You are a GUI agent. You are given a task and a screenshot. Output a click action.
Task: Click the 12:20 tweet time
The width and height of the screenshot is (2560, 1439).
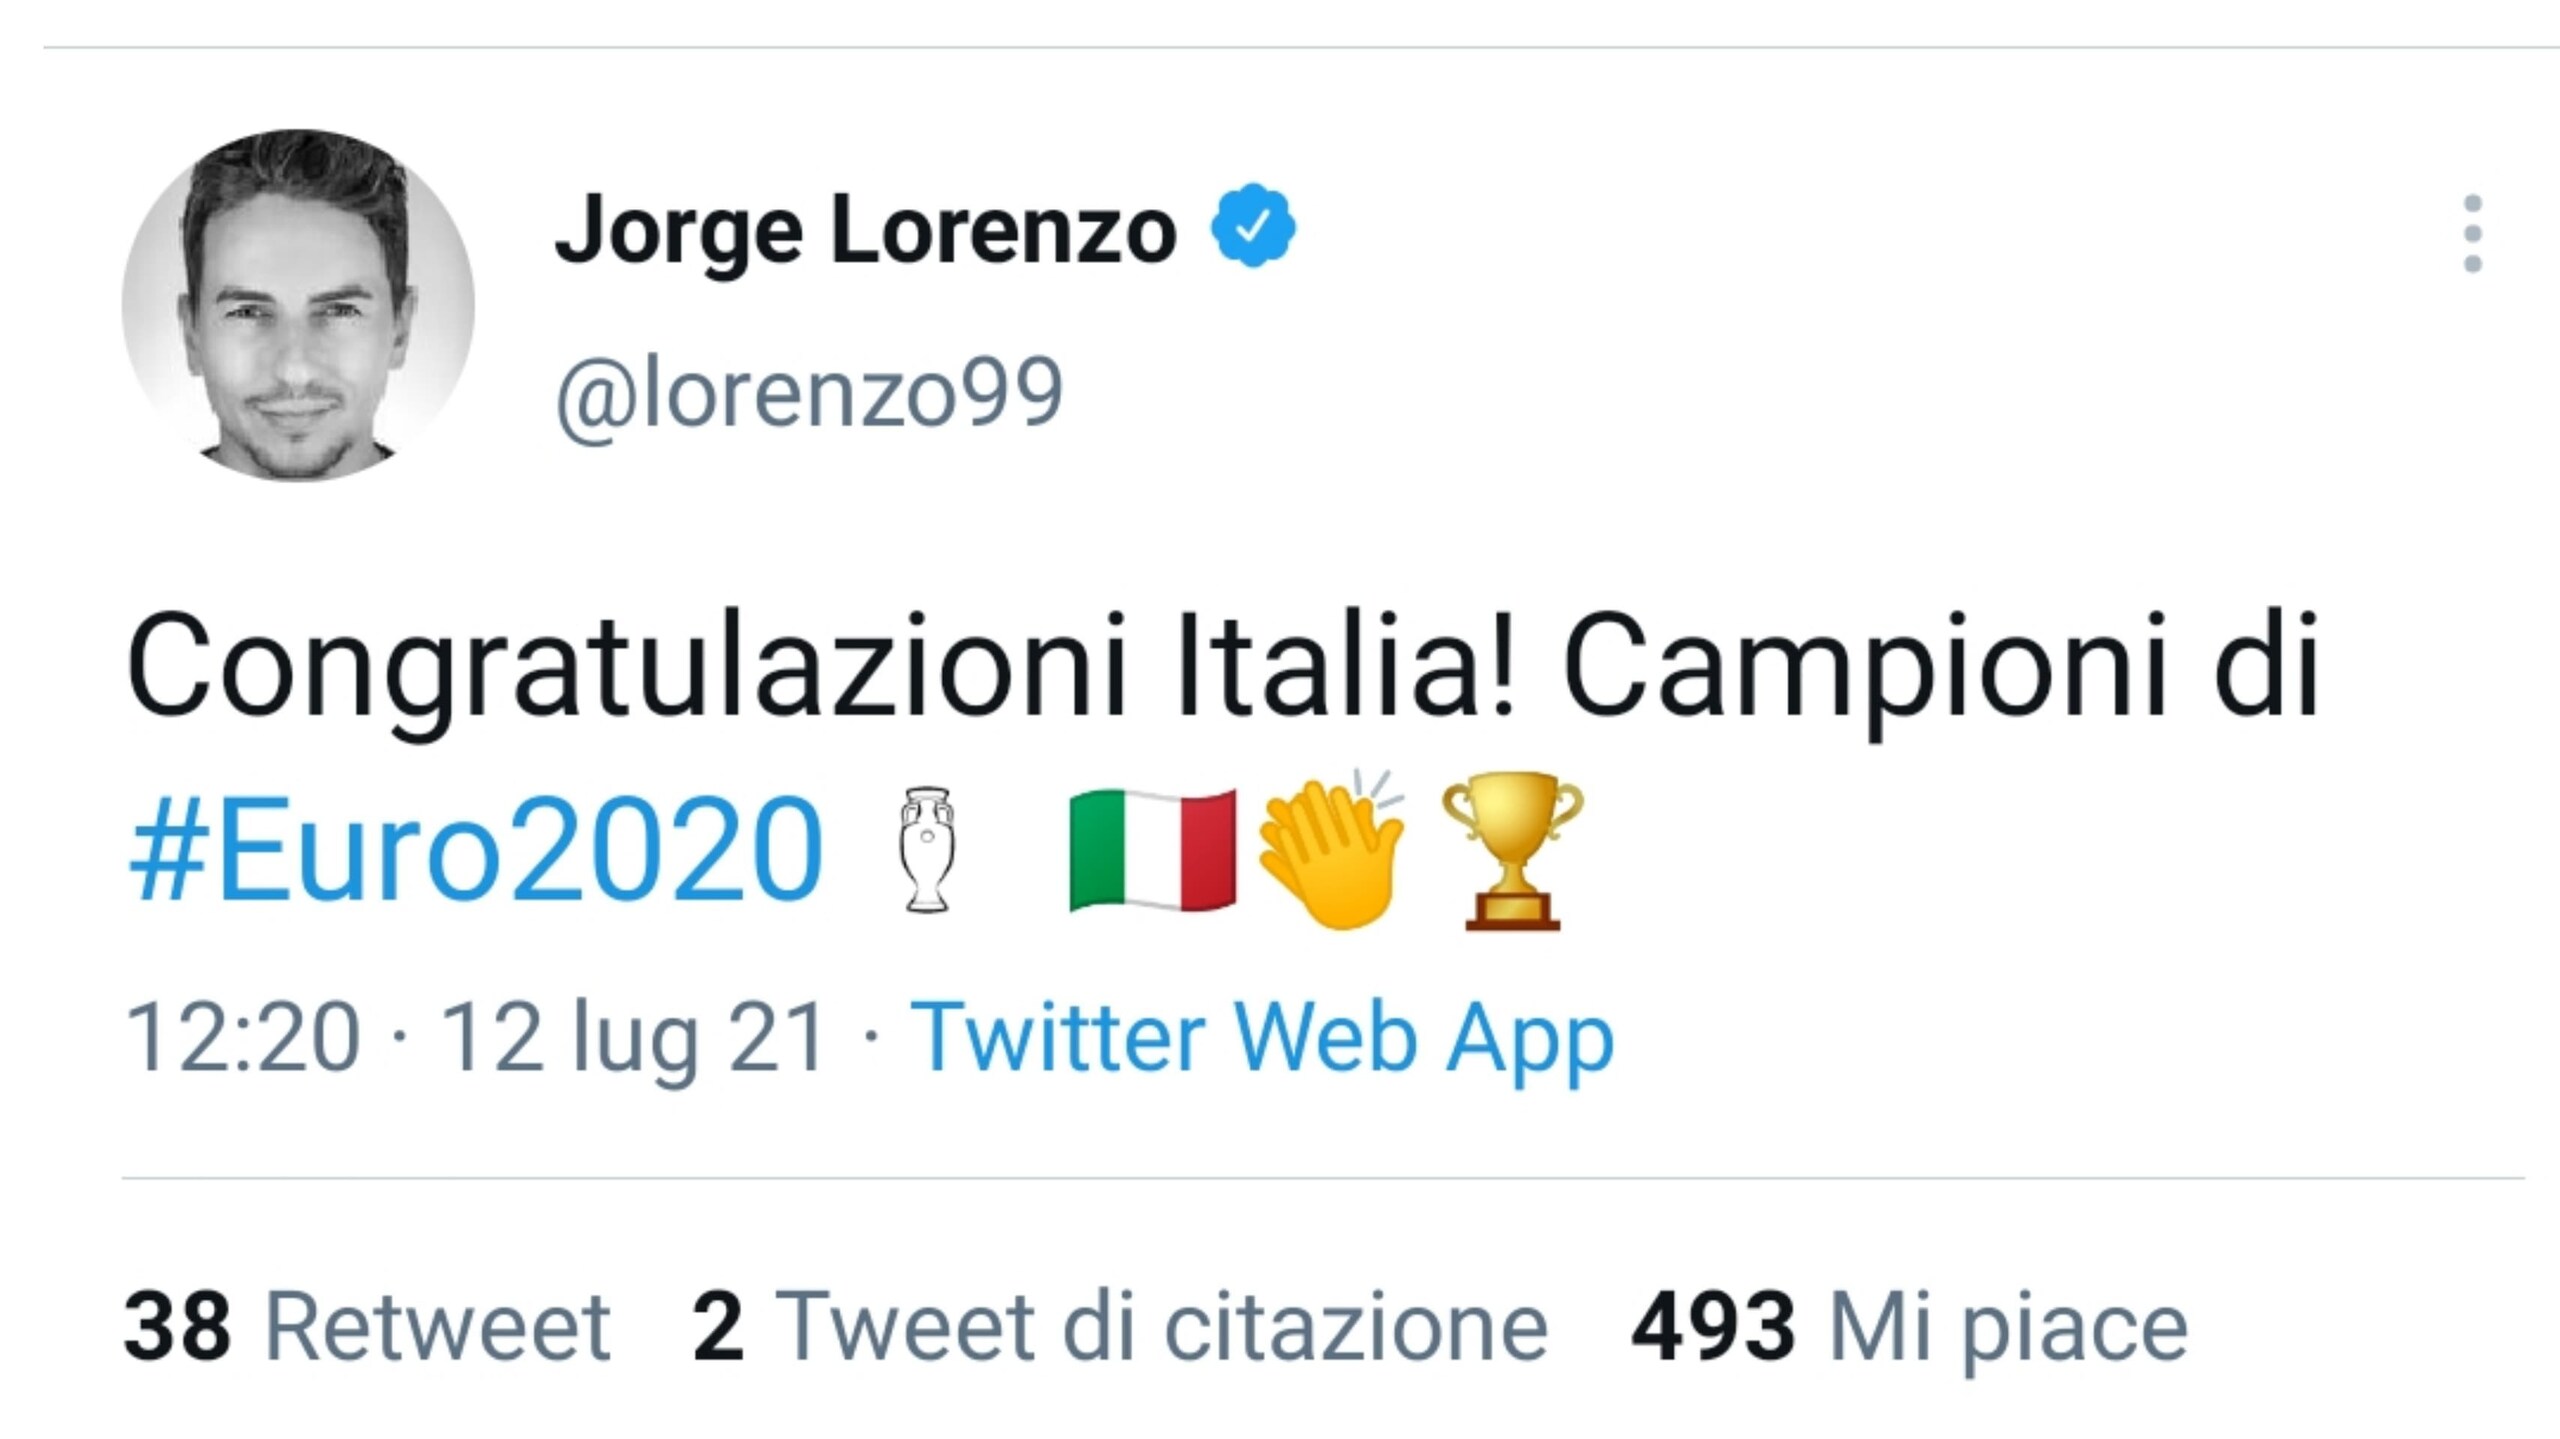[x=243, y=1038]
